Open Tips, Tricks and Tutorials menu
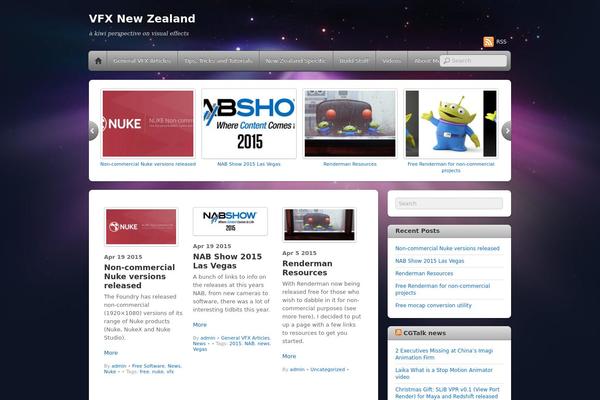Viewport: 600px width, 400px height. pos(218,61)
